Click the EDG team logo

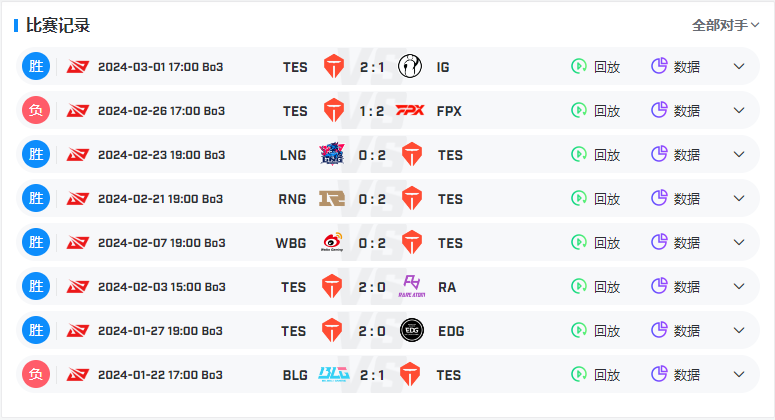[x=412, y=330]
